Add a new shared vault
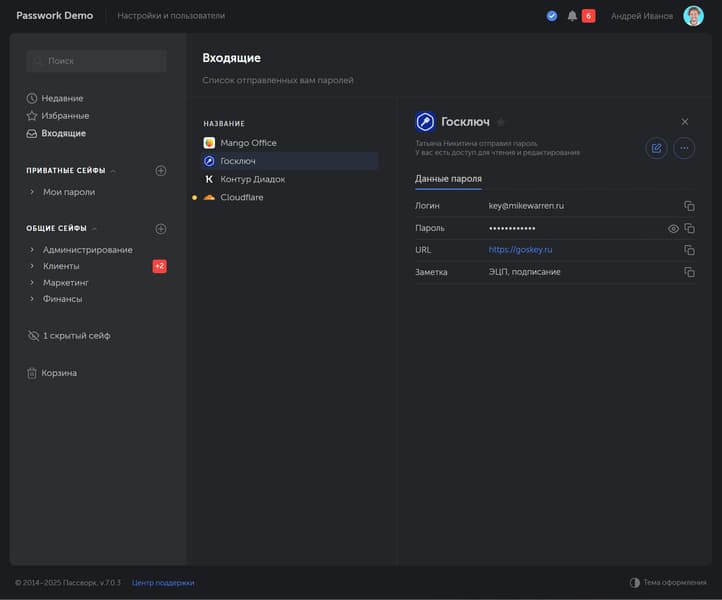 (x=161, y=229)
